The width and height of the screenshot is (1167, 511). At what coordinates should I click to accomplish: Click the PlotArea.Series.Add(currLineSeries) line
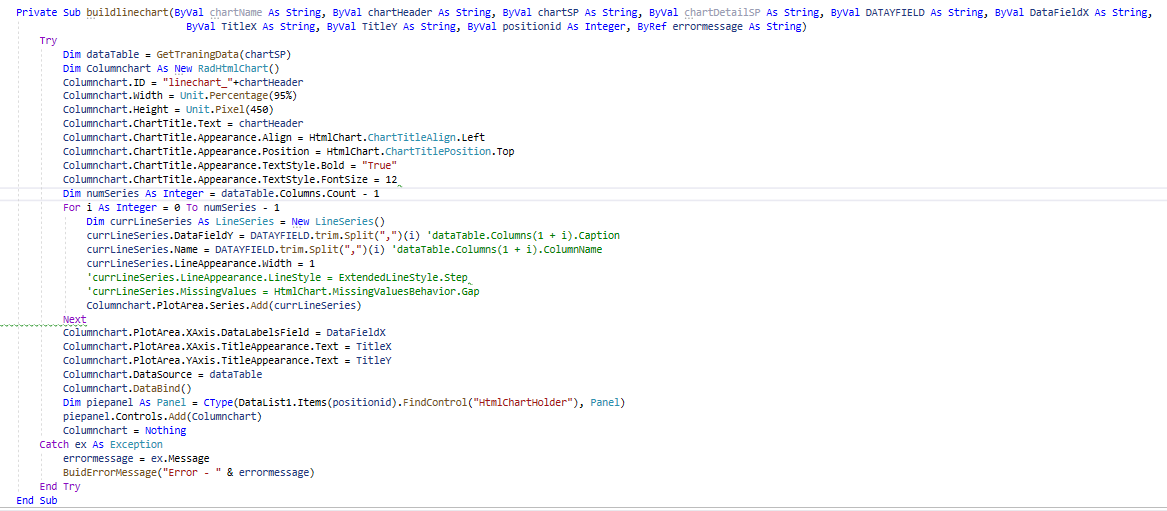click(223, 304)
